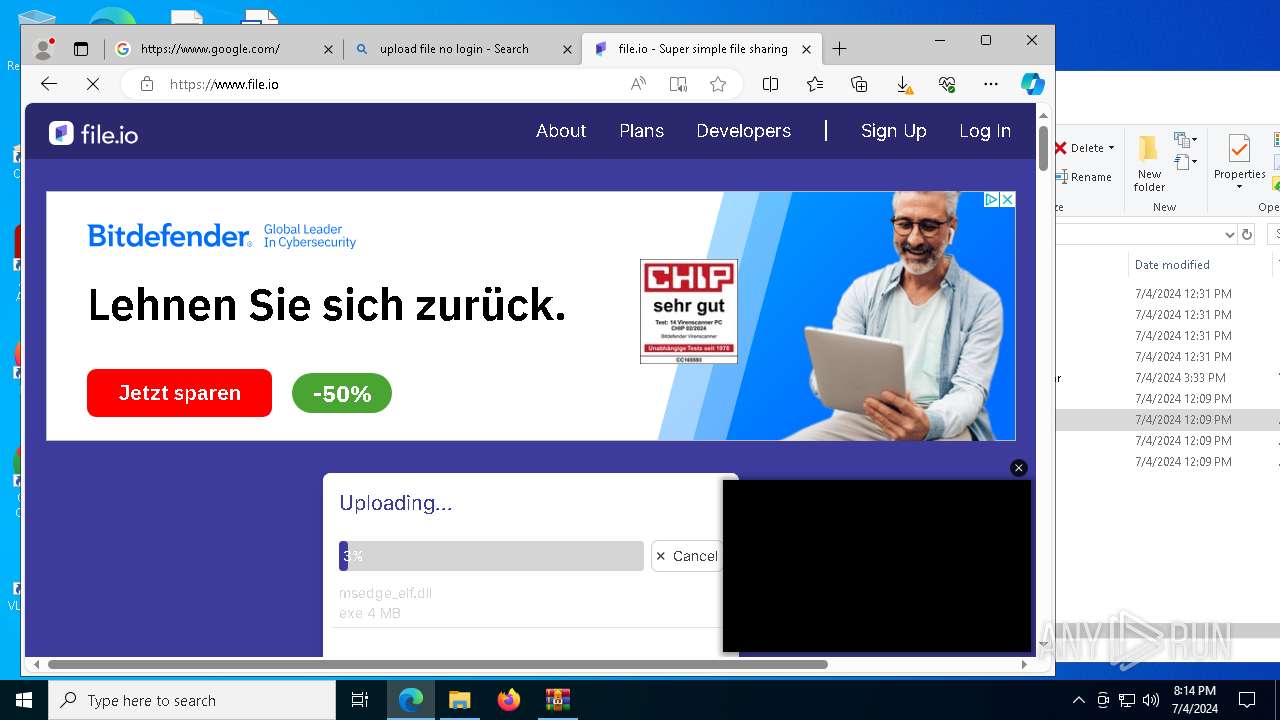Close the upload file no login Search tab

point(567,49)
